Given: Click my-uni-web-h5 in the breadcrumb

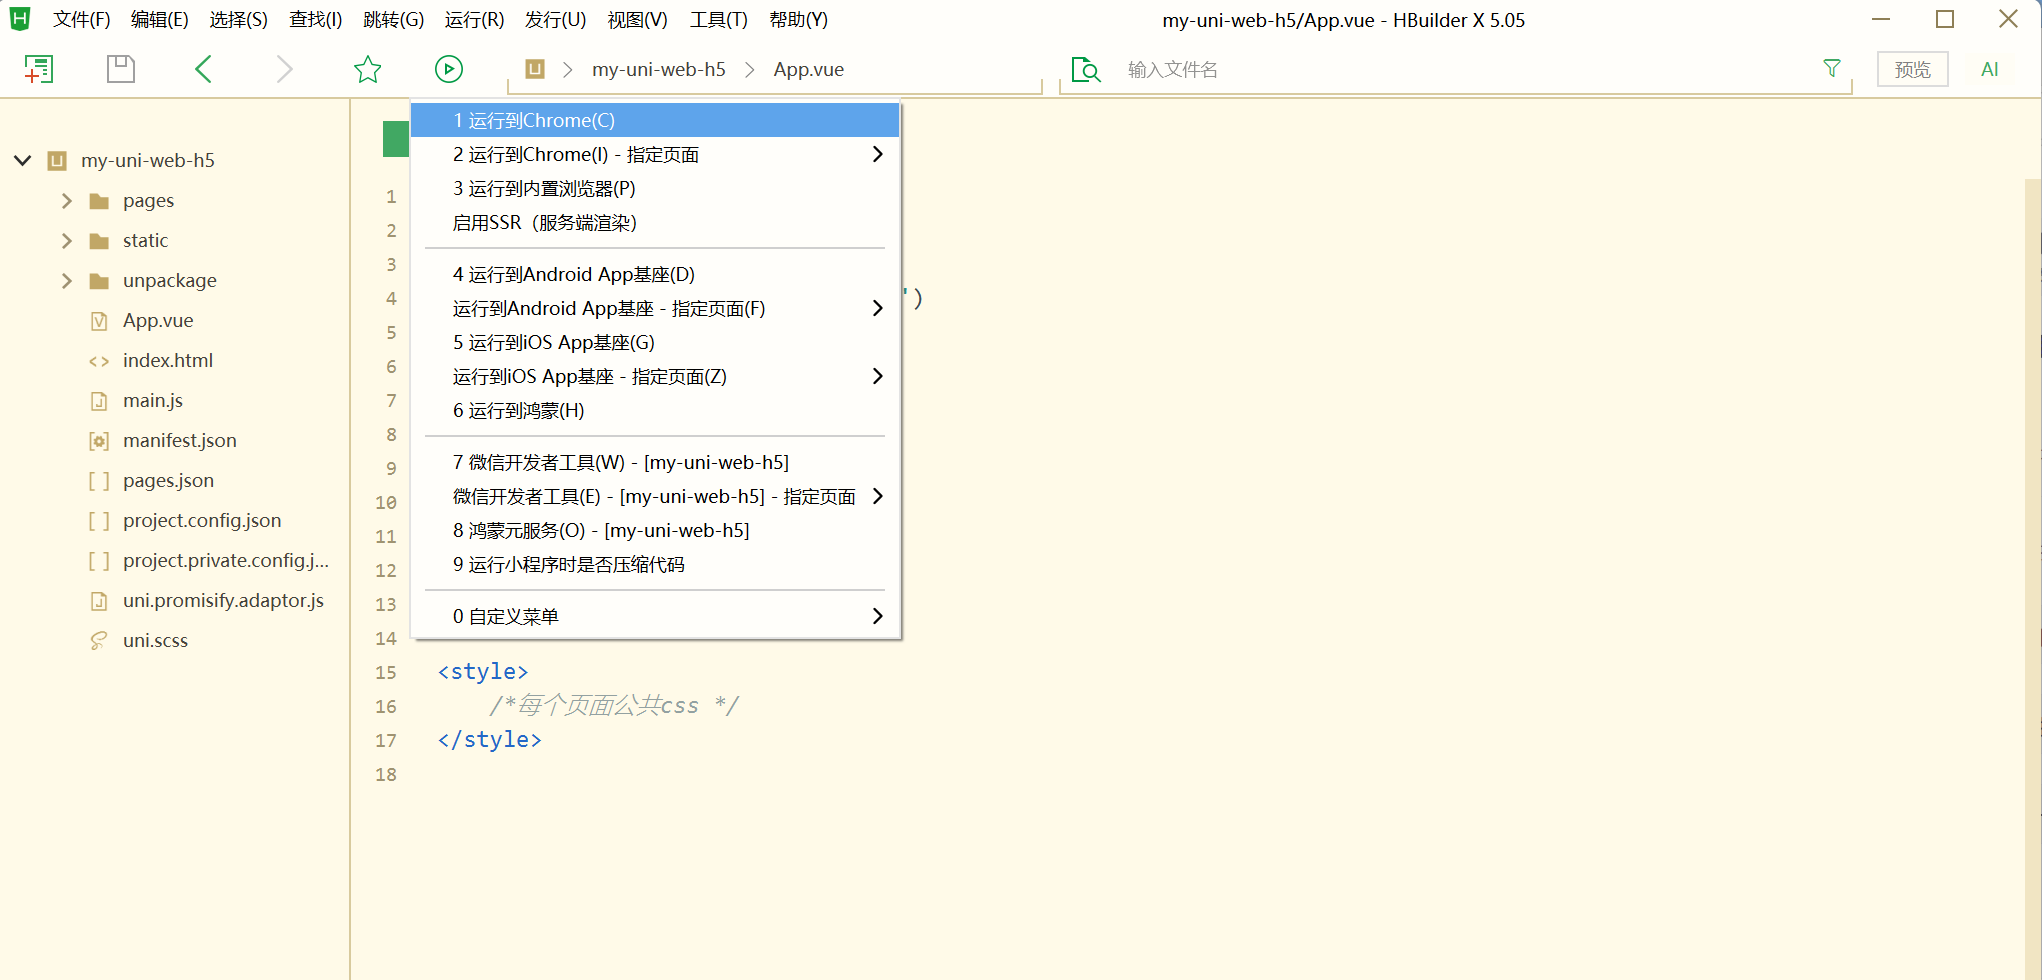Looking at the screenshot, I should (x=659, y=69).
